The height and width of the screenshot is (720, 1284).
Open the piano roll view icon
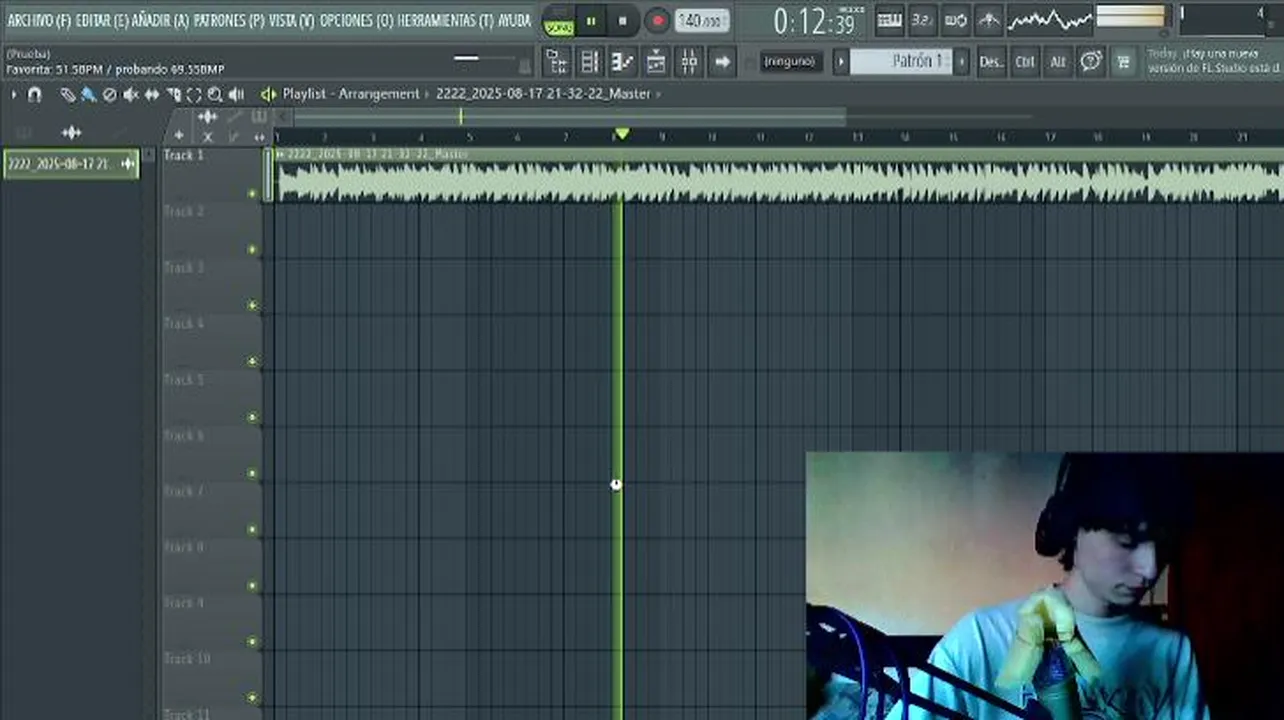point(623,61)
